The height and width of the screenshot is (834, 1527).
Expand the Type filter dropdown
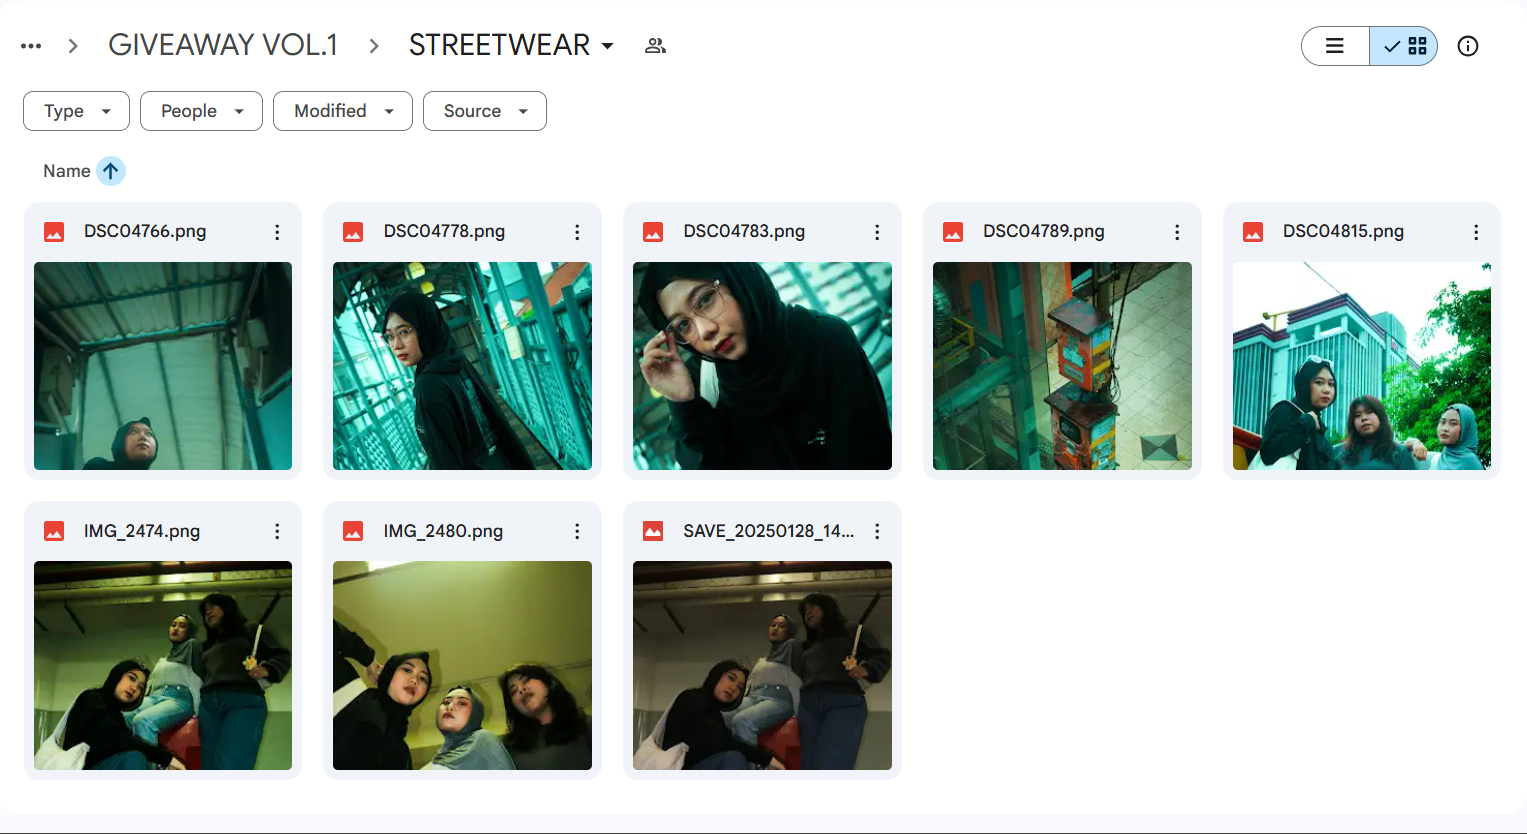point(76,111)
